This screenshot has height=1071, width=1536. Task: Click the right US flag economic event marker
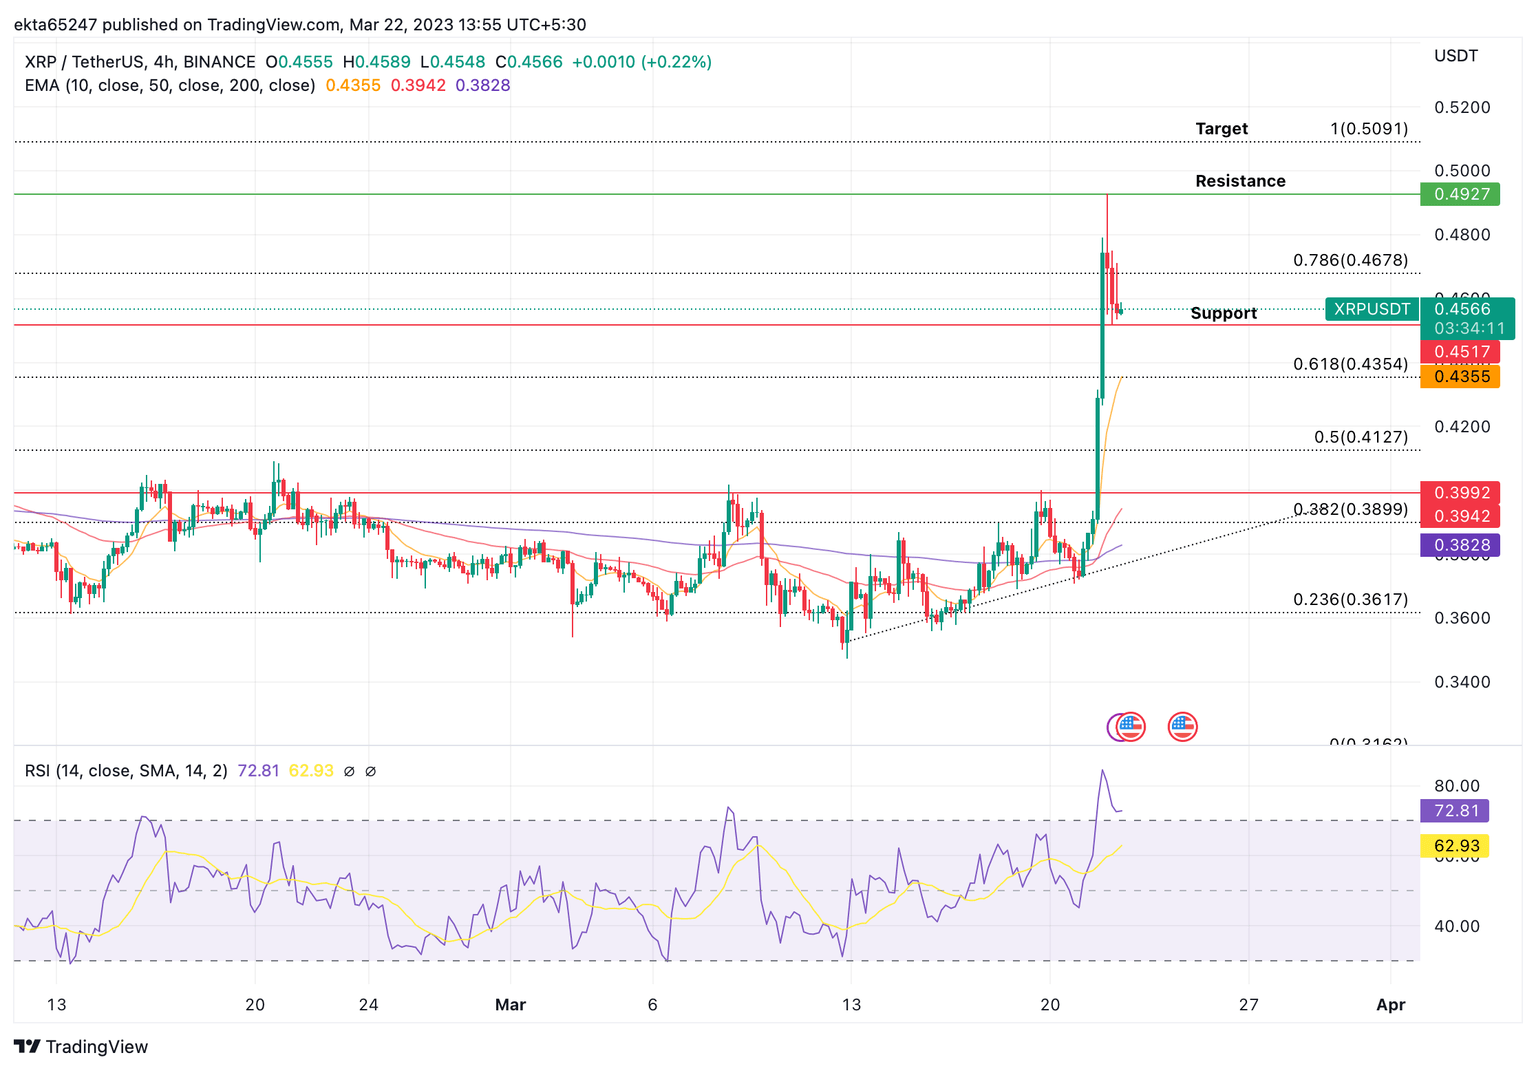(x=1183, y=727)
